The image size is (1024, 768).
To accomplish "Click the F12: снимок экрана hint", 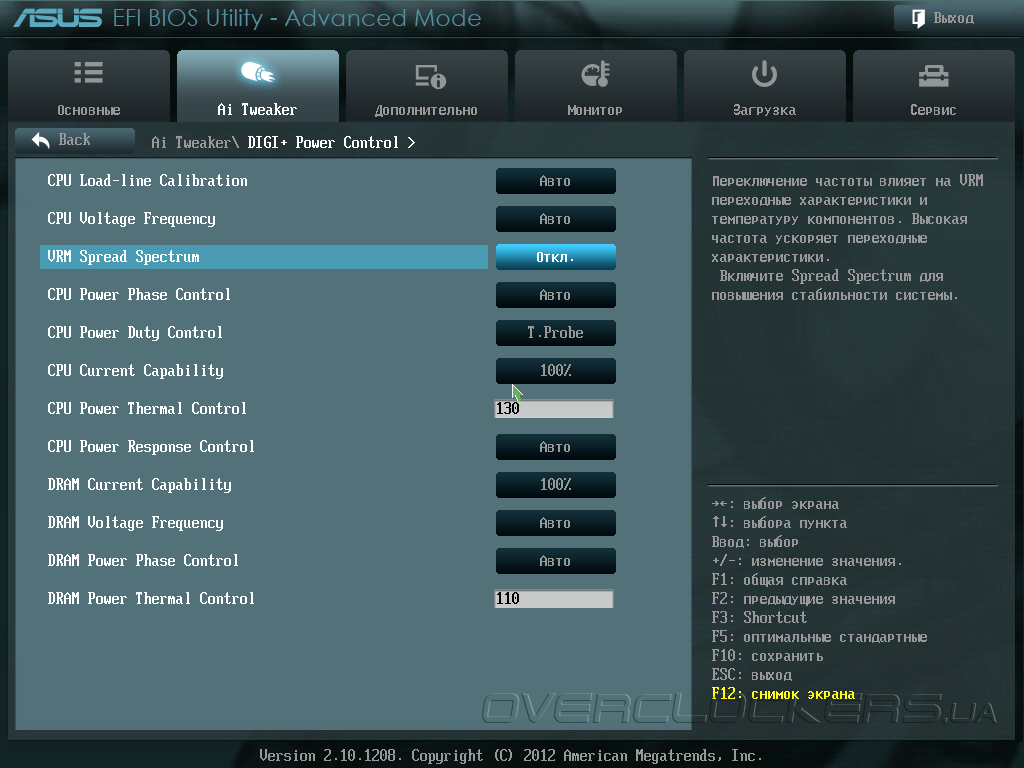I will pos(783,694).
